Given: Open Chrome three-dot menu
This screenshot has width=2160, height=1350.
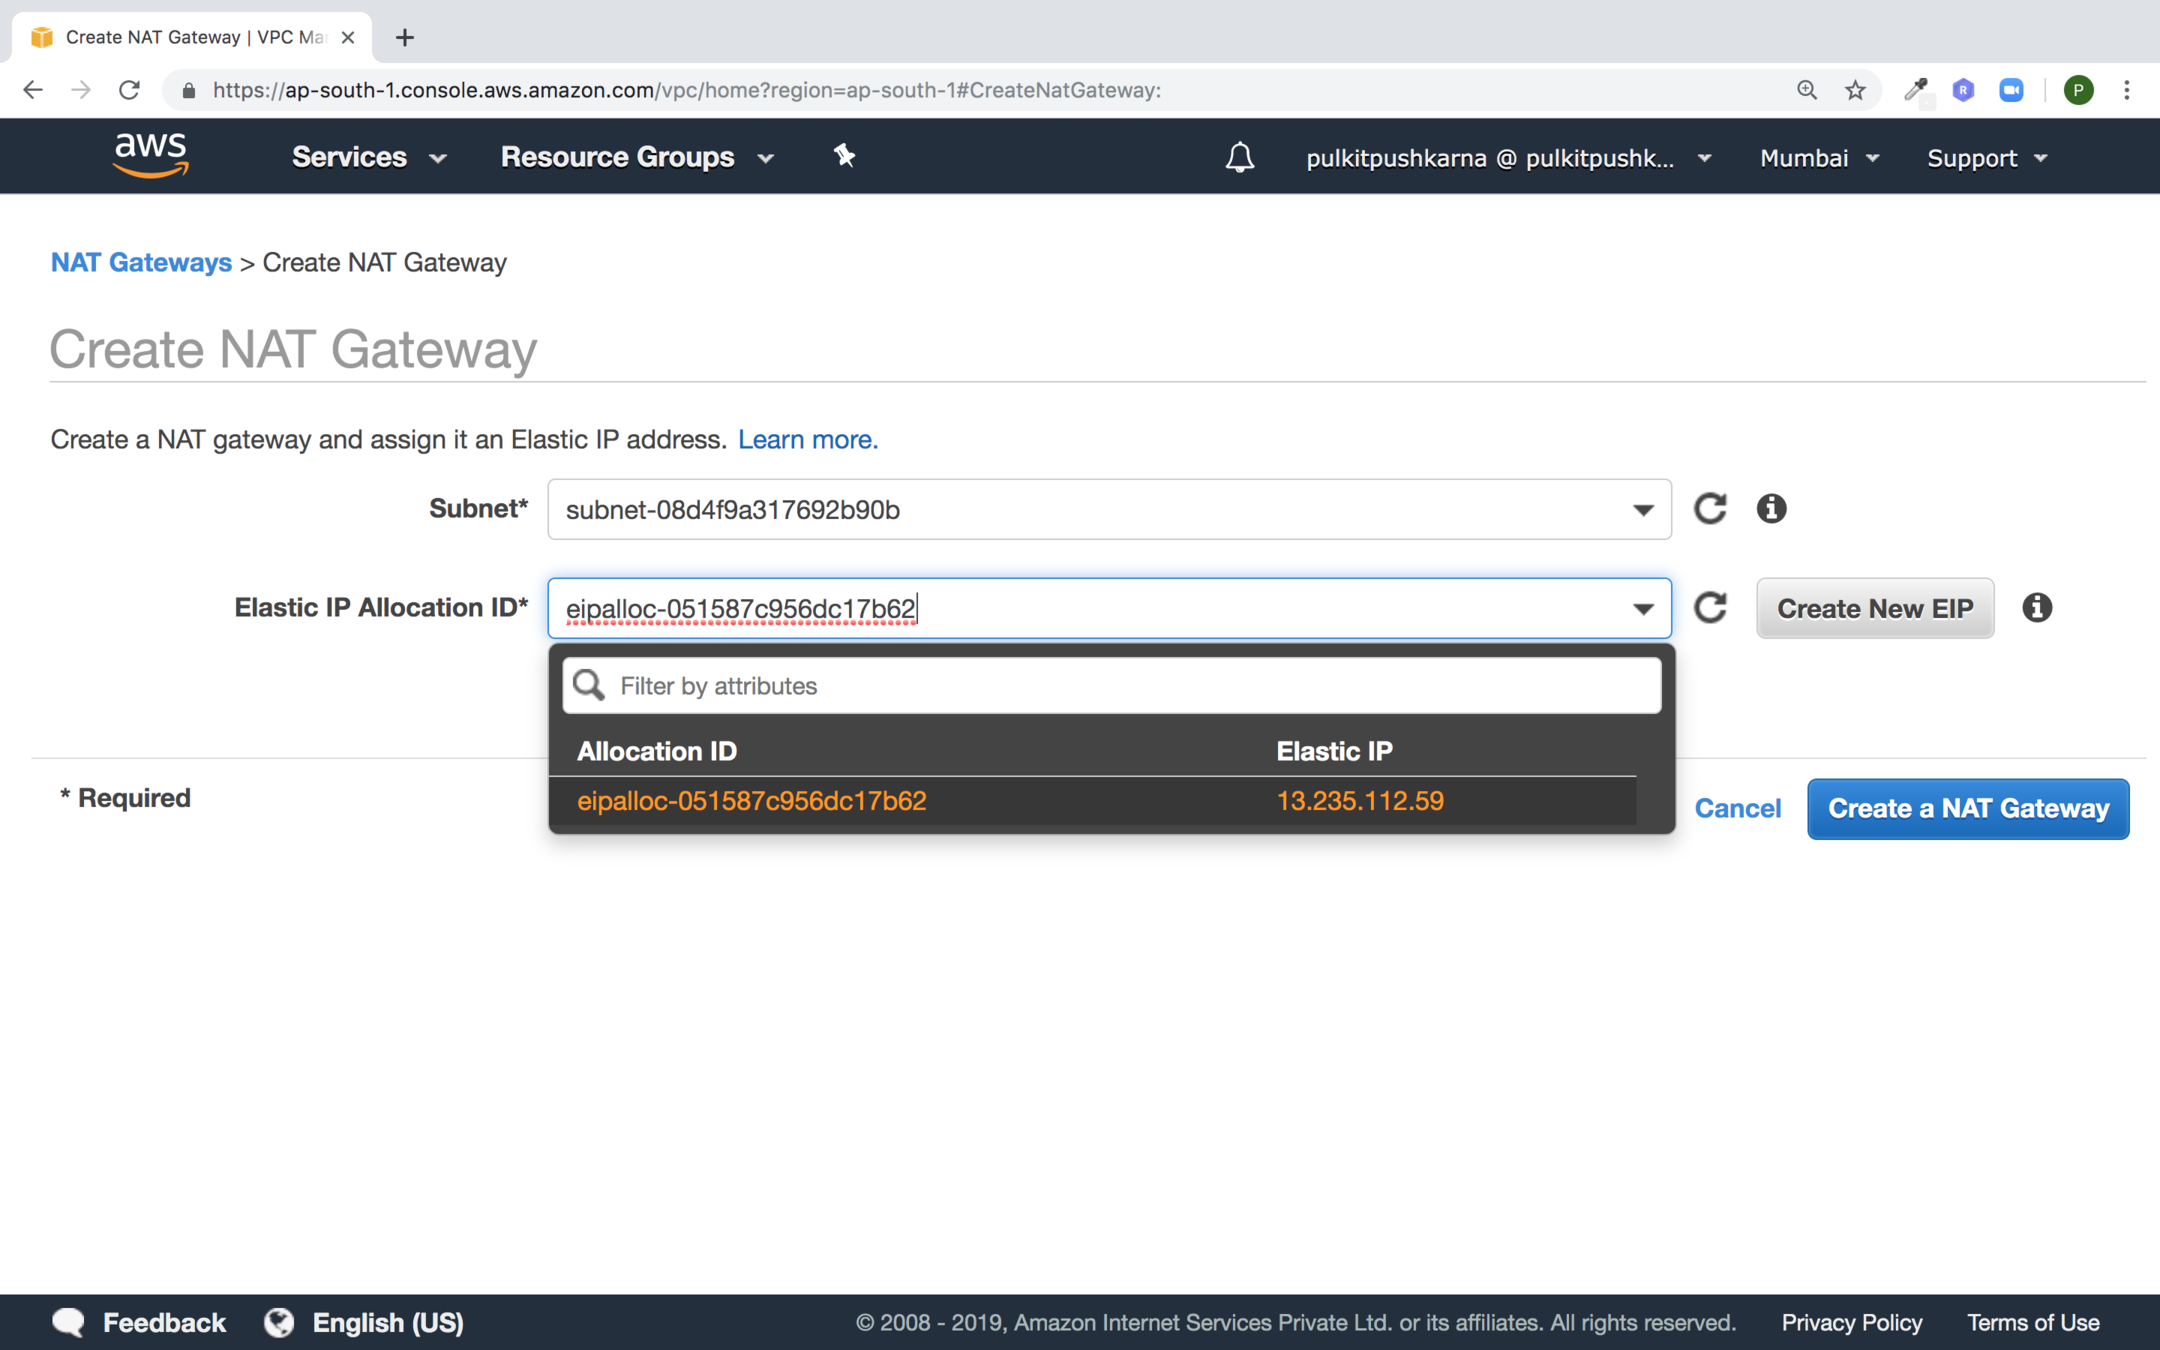Looking at the screenshot, I should [x=2127, y=90].
